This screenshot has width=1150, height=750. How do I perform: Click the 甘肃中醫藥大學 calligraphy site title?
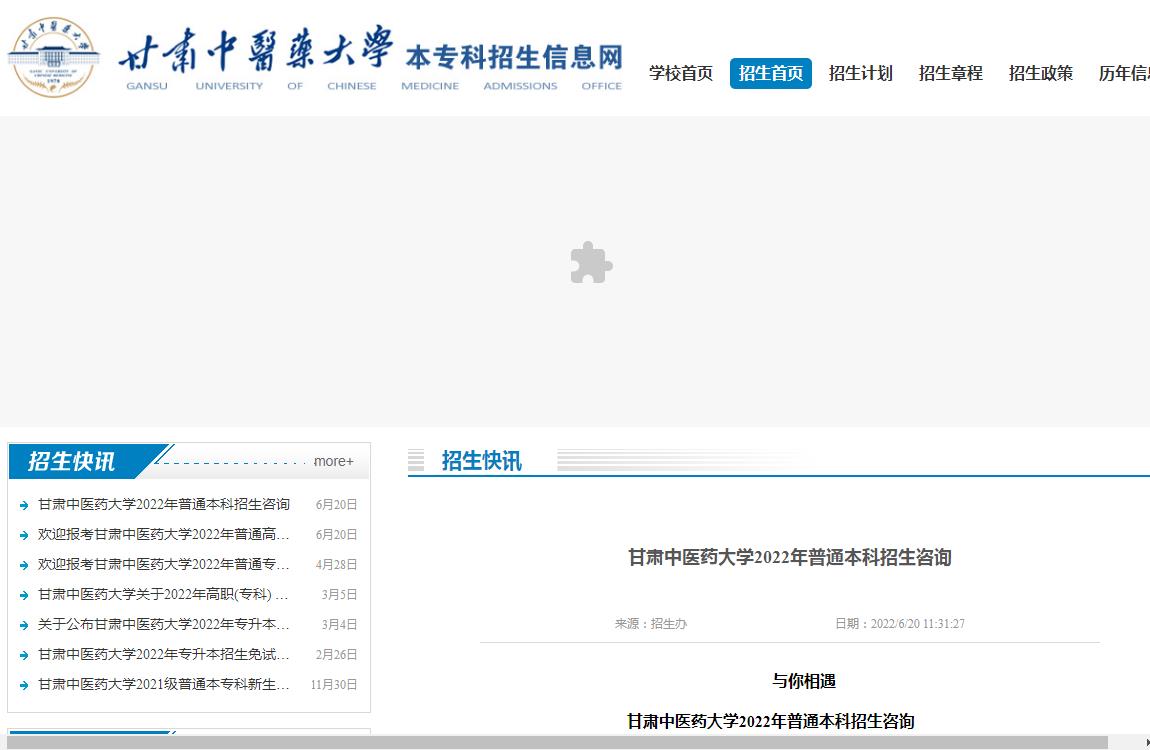[256, 50]
